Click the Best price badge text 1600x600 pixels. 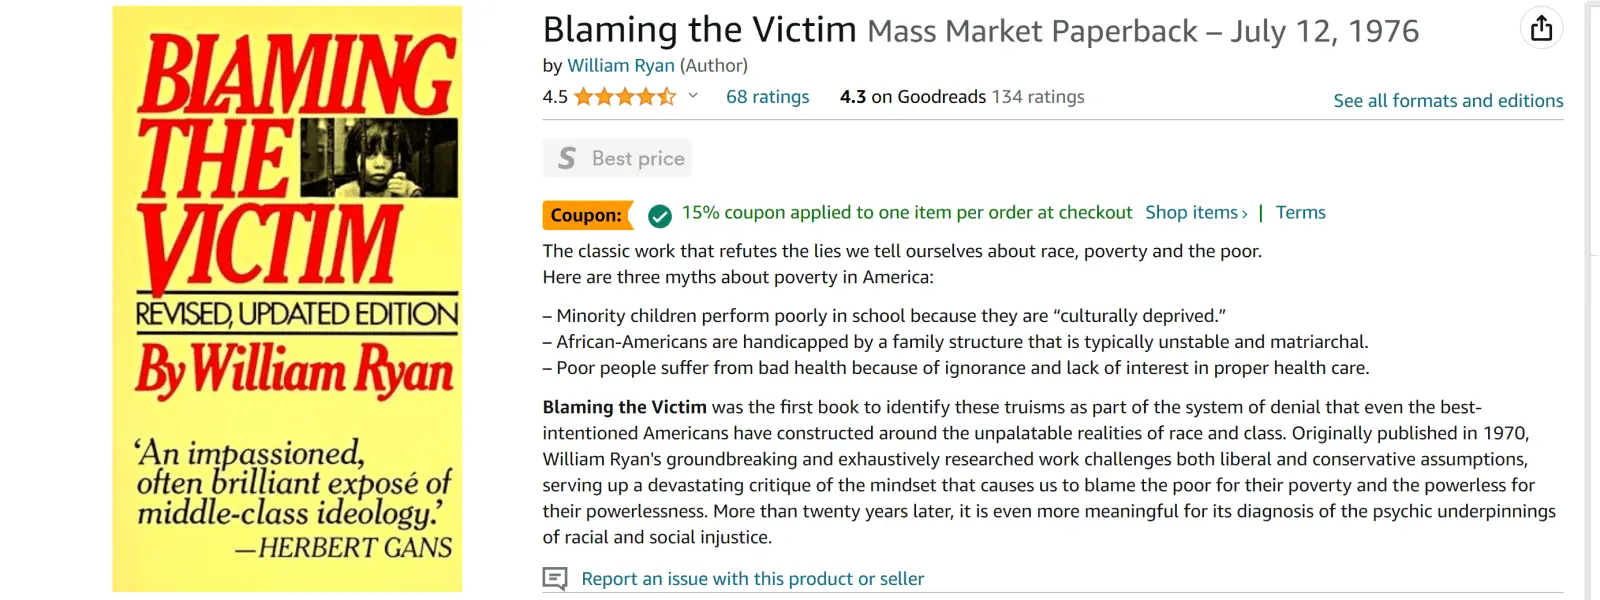click(638, 159)
